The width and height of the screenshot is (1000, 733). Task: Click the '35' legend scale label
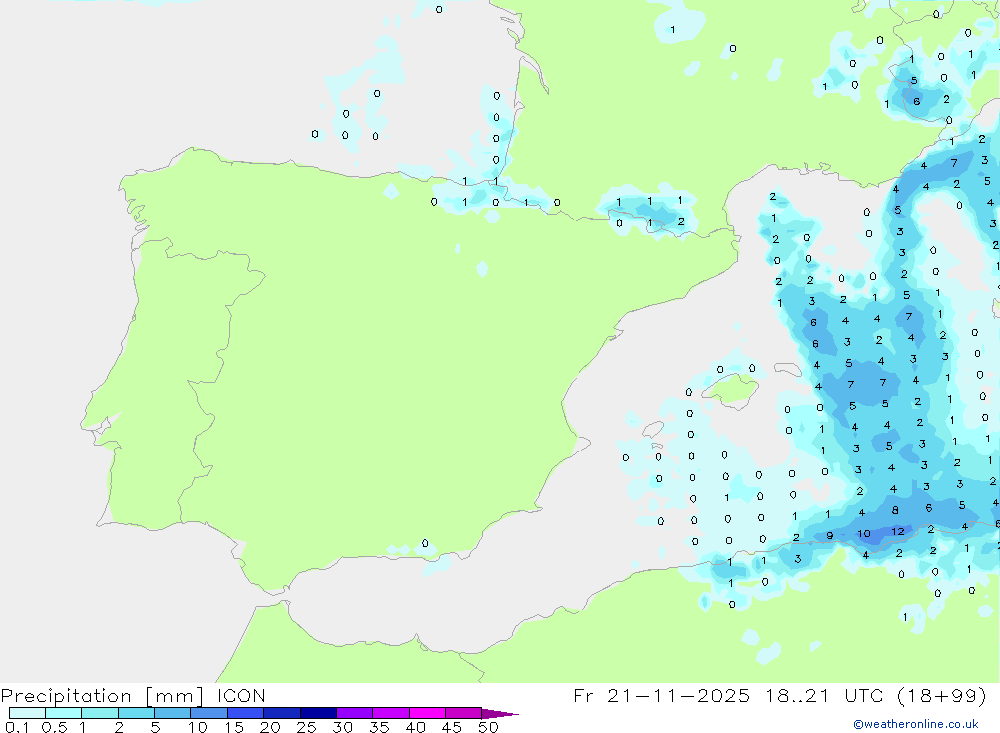[379, 727]
